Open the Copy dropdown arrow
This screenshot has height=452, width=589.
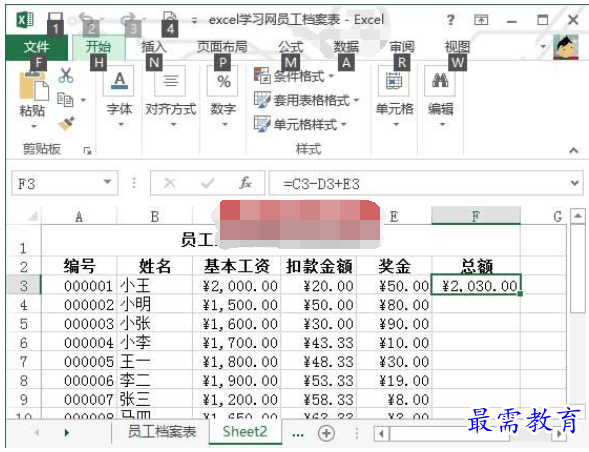tap(83, 100)
